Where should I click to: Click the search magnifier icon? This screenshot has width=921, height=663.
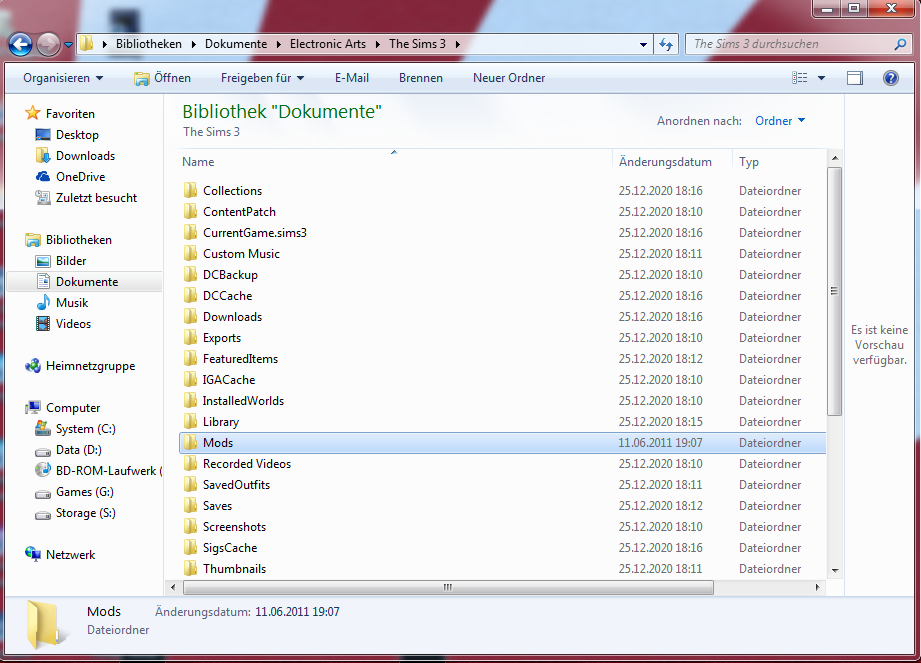(x=900, y=44)
